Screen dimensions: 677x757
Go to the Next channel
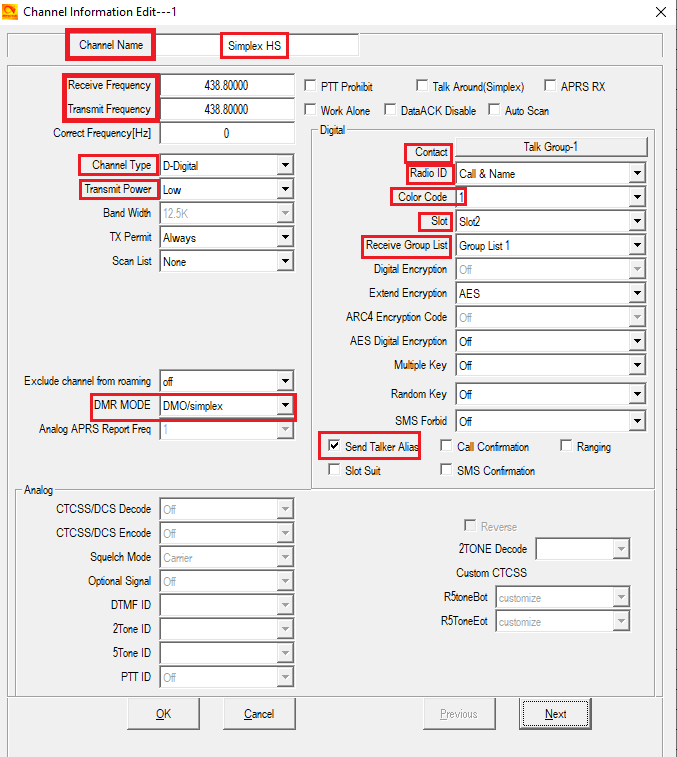(x=555, y=714)
